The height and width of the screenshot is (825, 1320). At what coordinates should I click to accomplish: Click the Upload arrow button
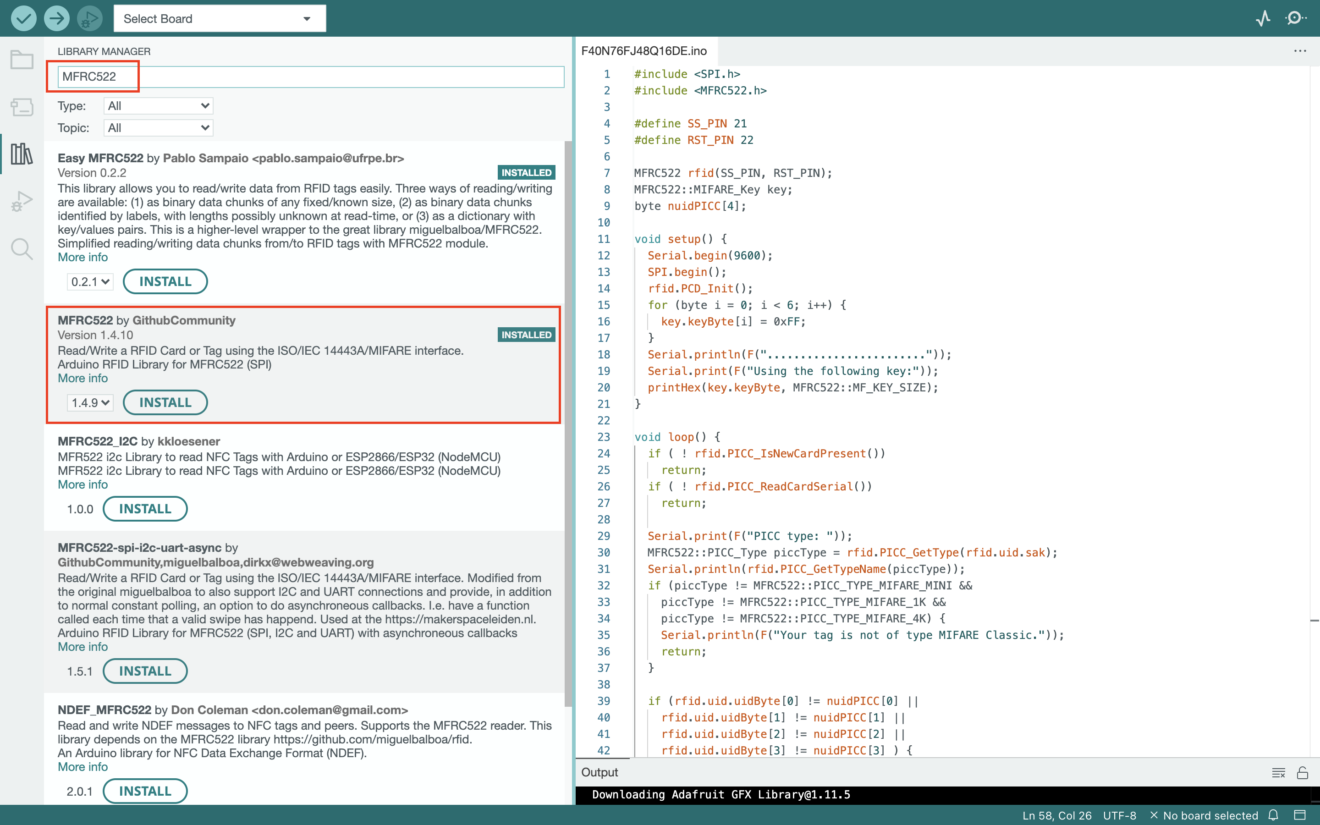point(57,18)
